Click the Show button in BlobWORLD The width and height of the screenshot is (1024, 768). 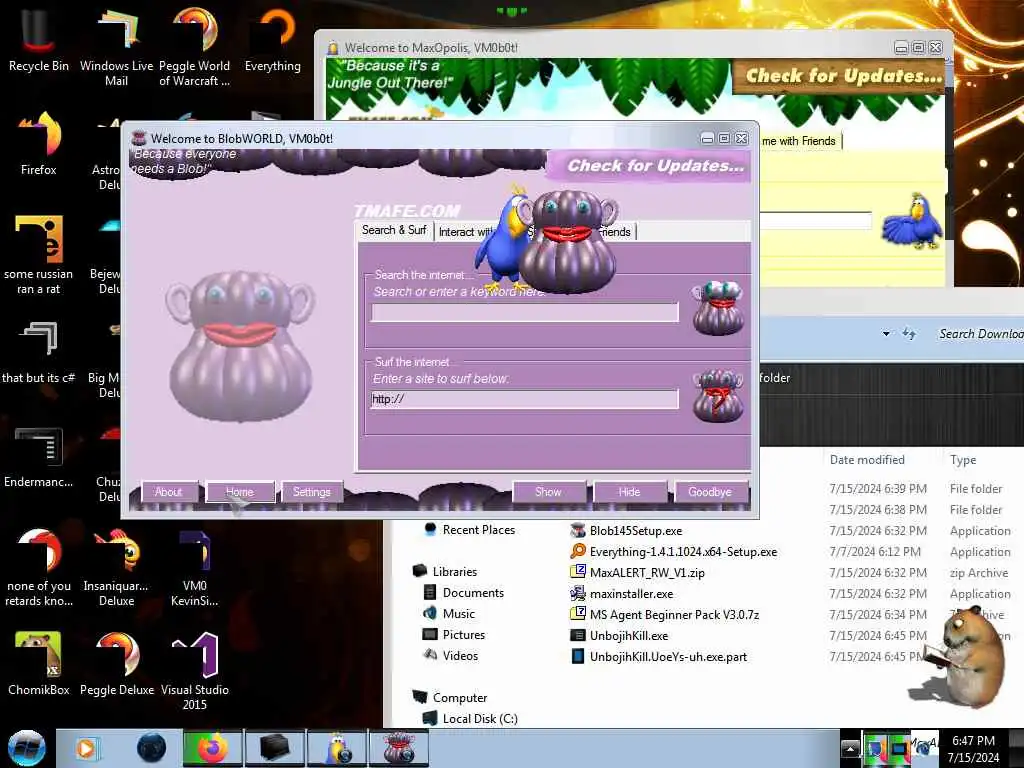pyautogui.click(x=548, y=492)
